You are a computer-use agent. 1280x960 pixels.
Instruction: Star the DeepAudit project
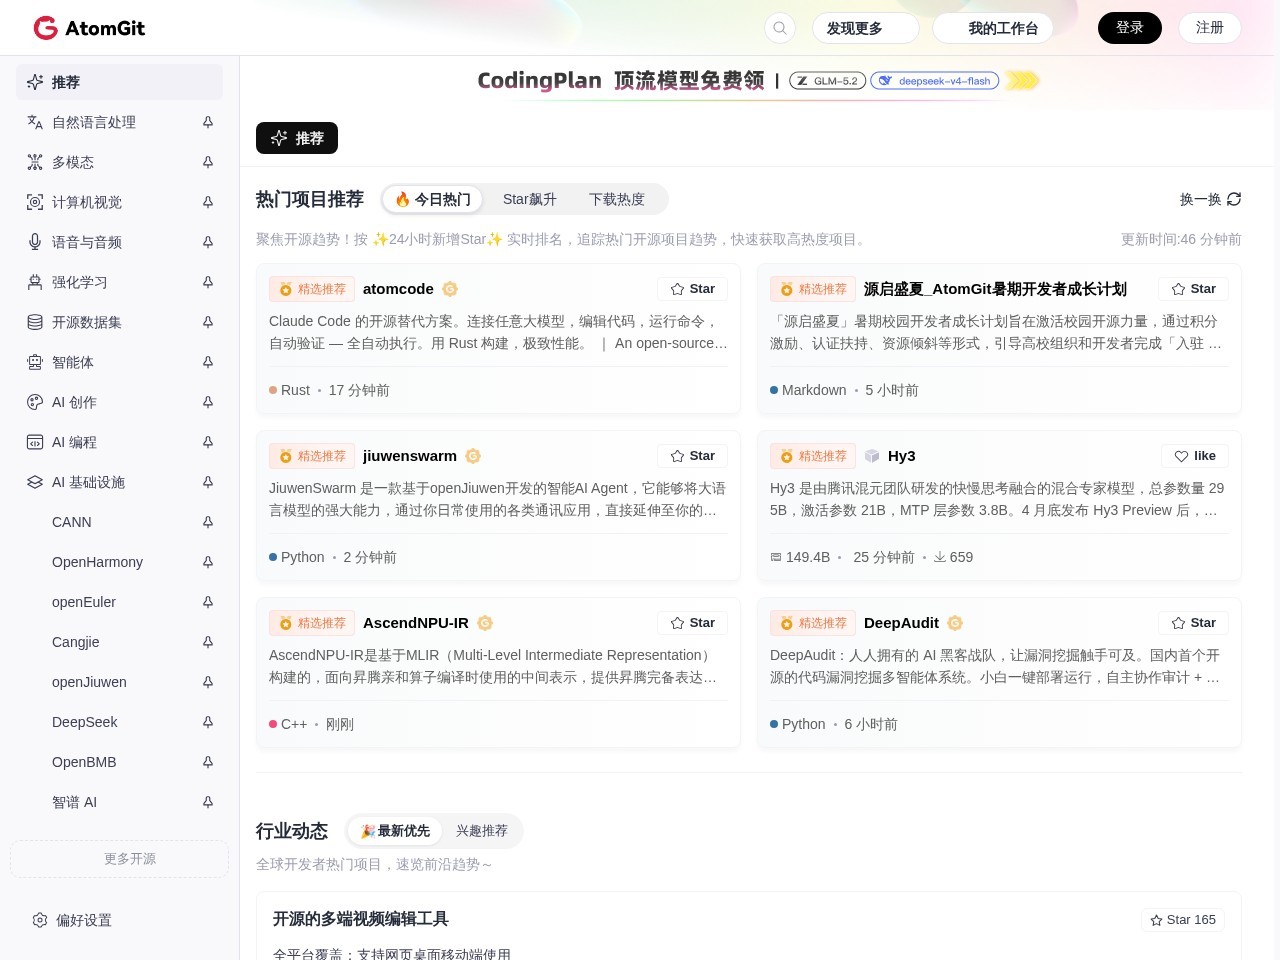pyautogui.click(x=1194, y=623)
